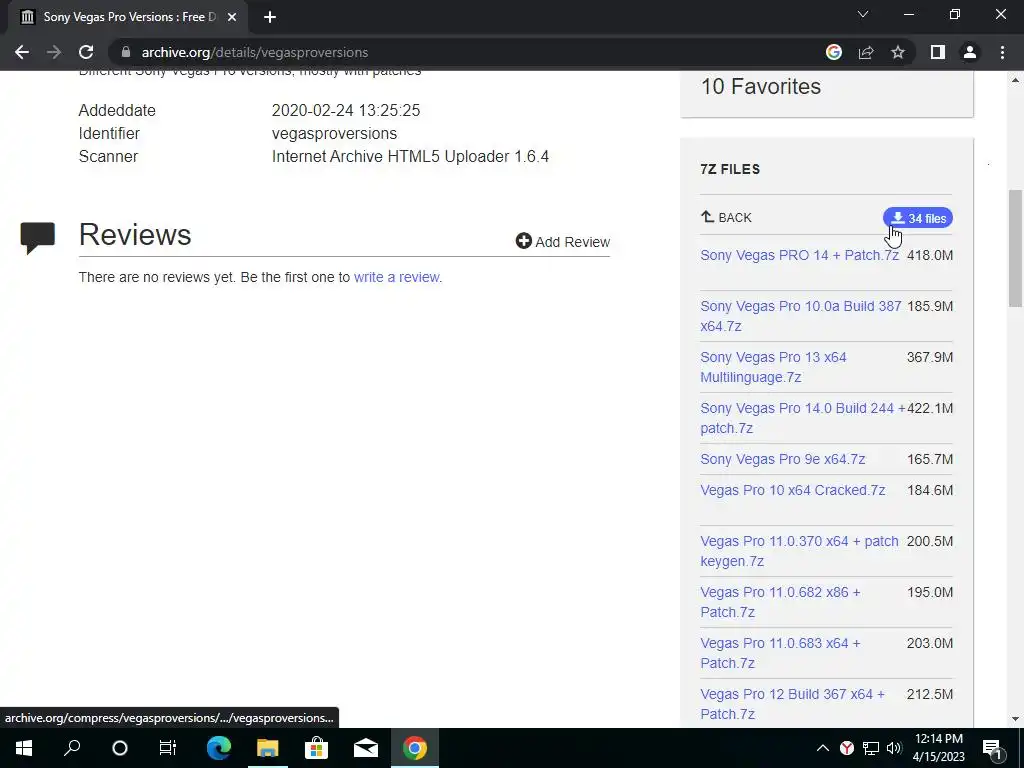The image size is (1024, 768).
Task: Download Vegas Pro 12 Build 367 x64 + Patch.7z
Action: (792, 704)
